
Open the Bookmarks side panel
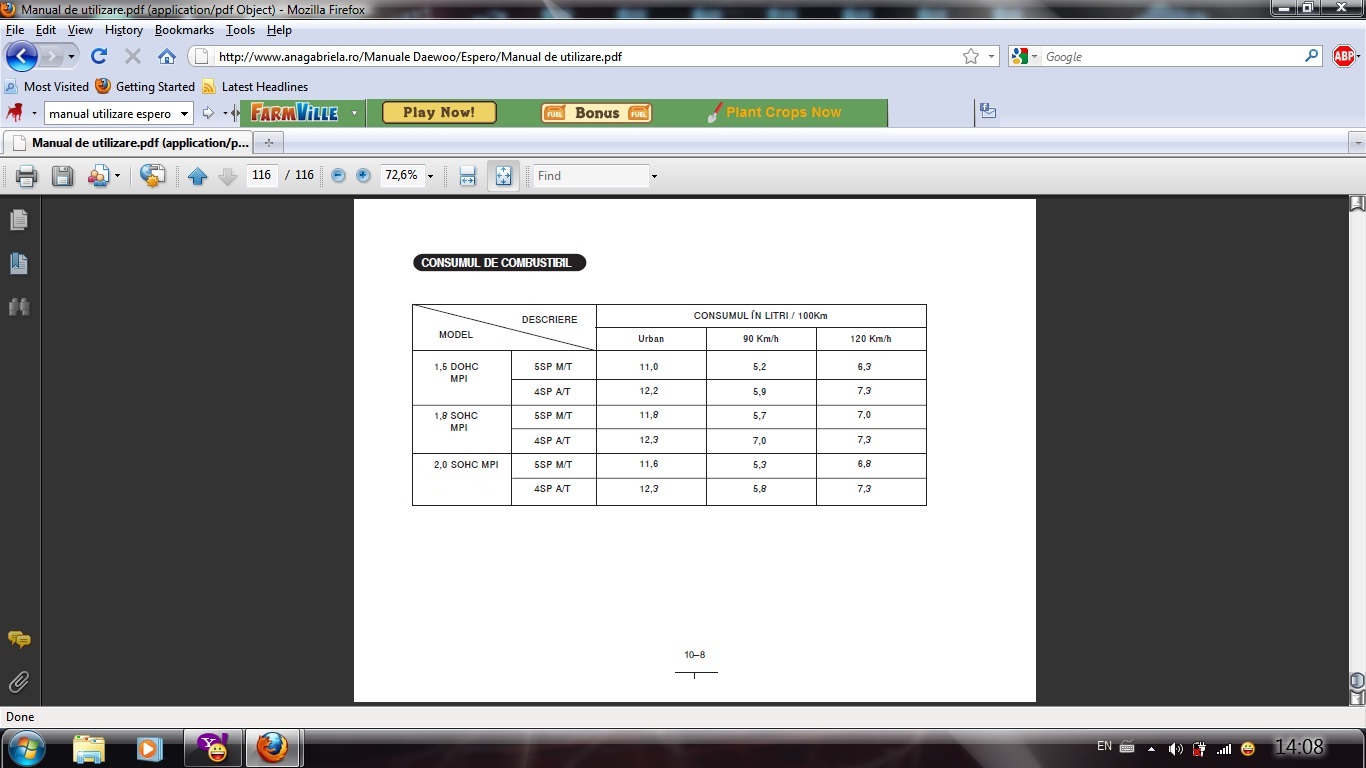19,264
